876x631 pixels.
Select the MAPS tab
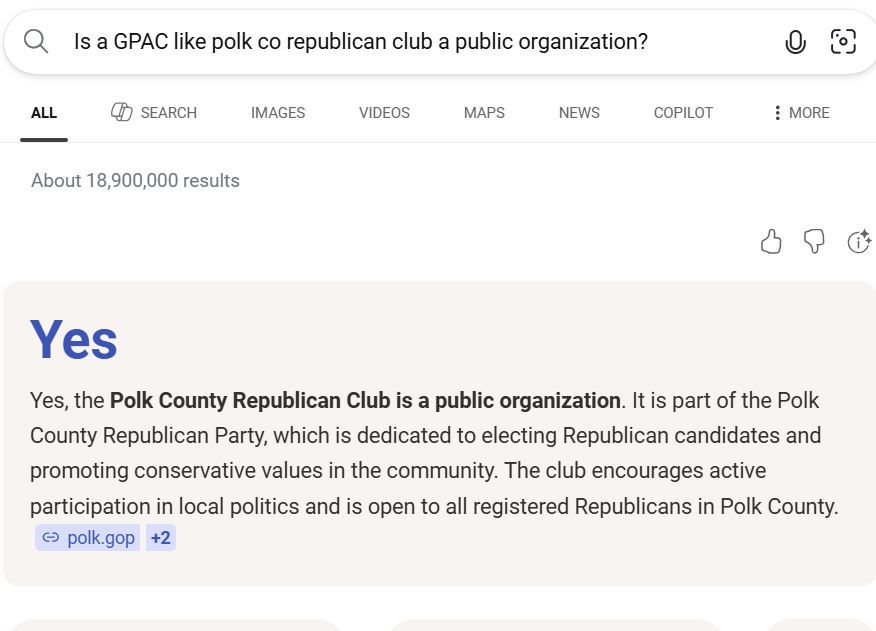point(484,113)
